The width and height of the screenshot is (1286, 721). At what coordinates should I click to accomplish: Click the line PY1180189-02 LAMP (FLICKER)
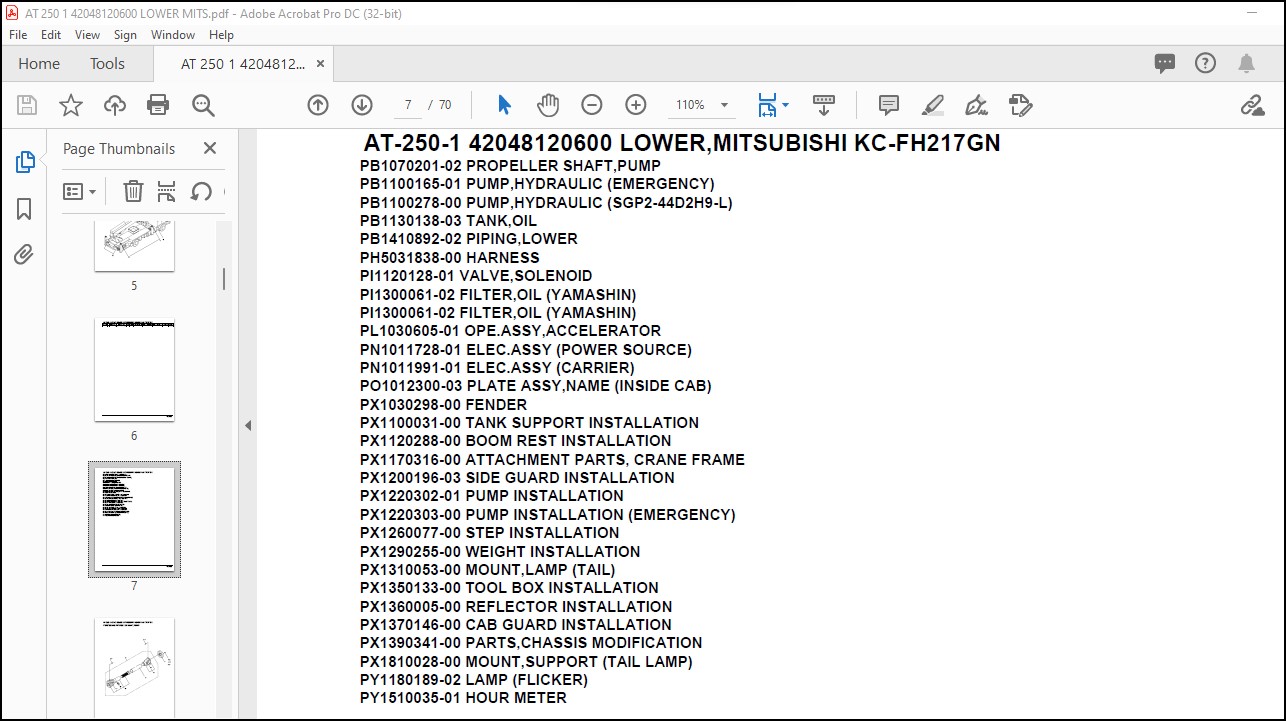pos(474,680)
